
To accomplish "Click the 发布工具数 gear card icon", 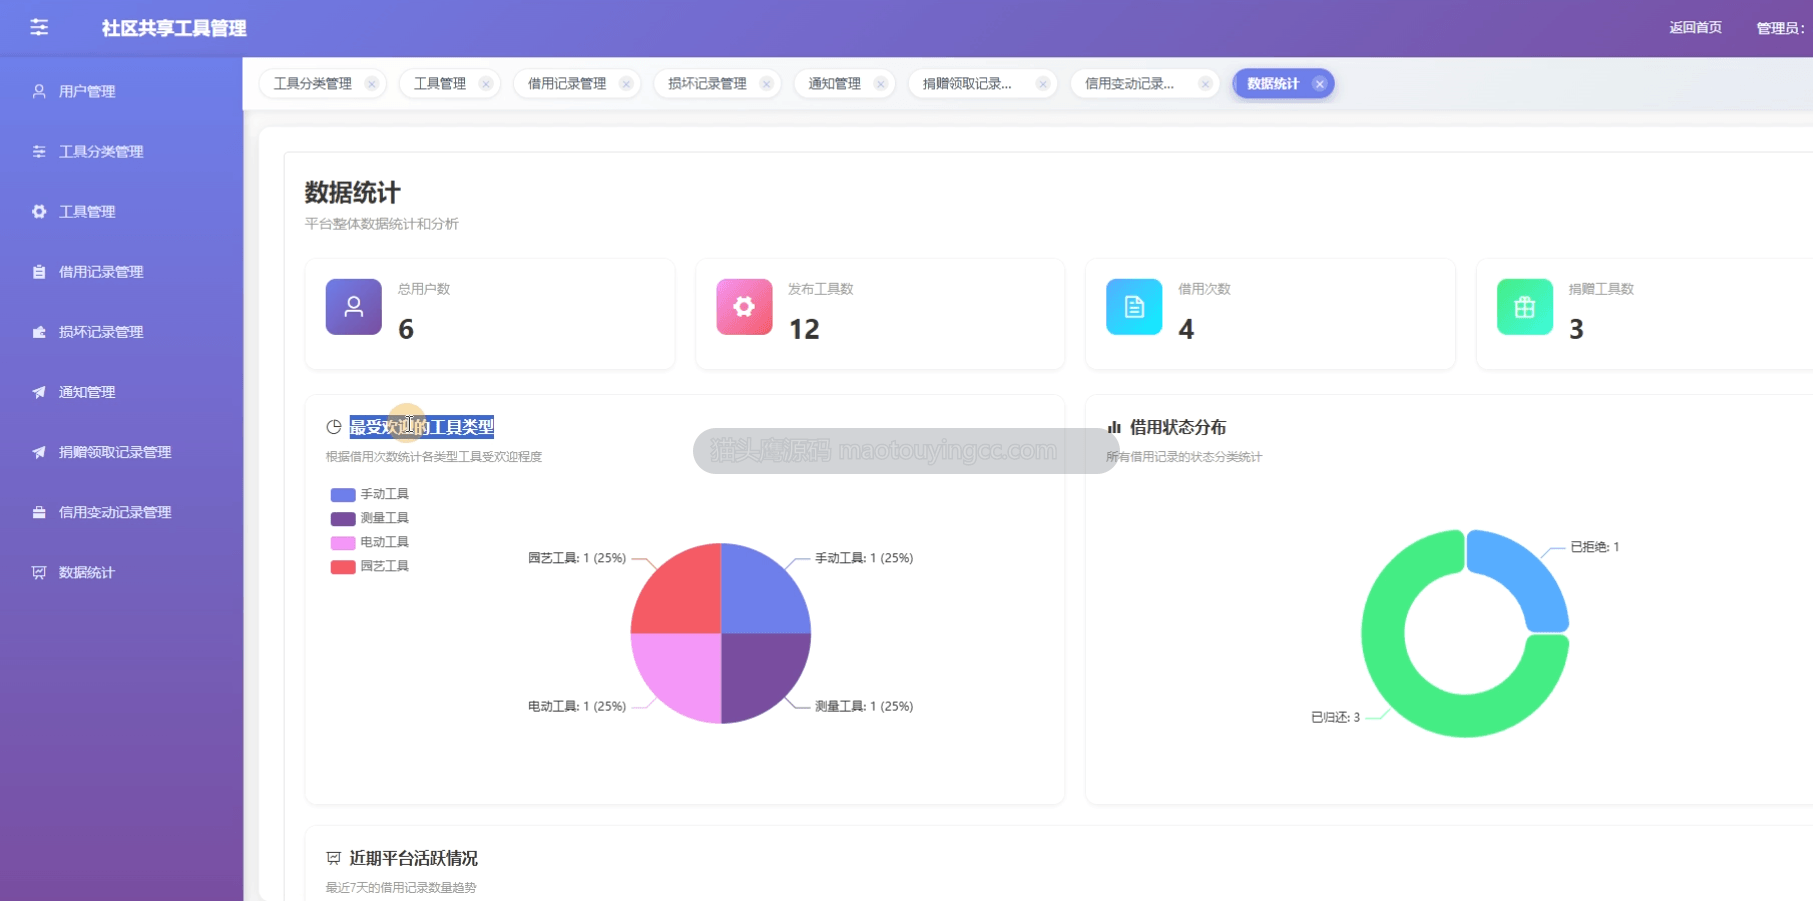I will (744, 307).
